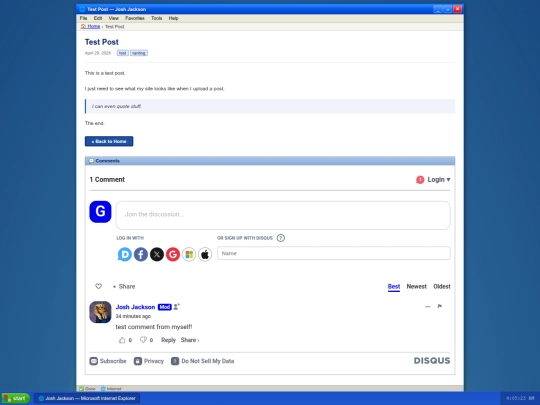Click the 'test comment from myself!' text
Screen dimensions: 540x405
pyautogui.click(x=154, y=327)
